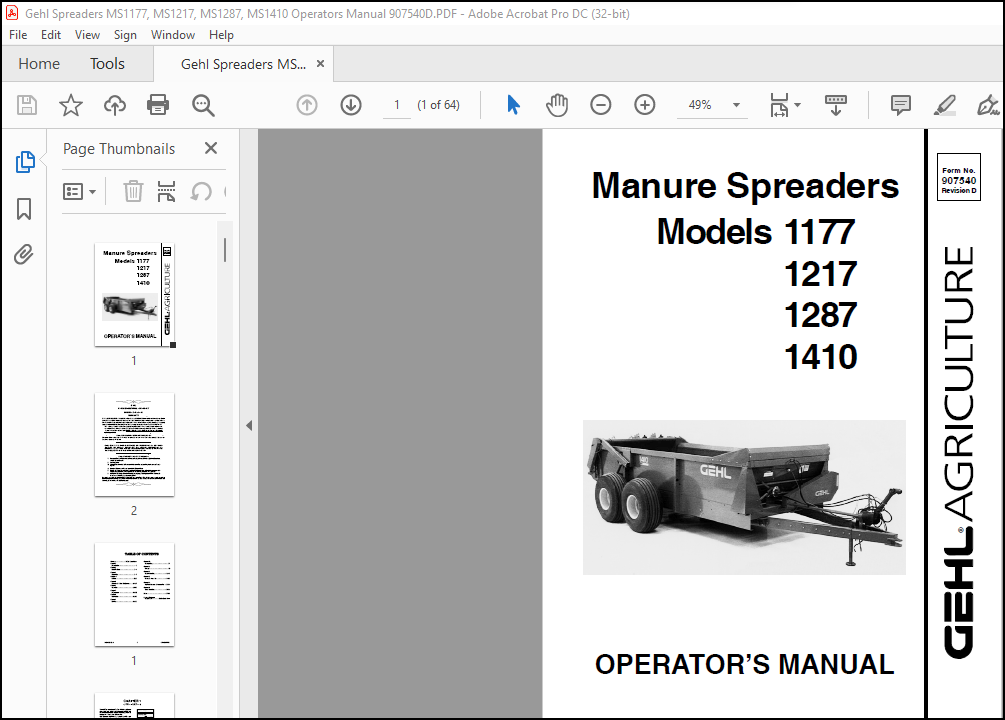Open the Help menu
Viewport: 1005px width, 720px height.
(x=221, y=35)
